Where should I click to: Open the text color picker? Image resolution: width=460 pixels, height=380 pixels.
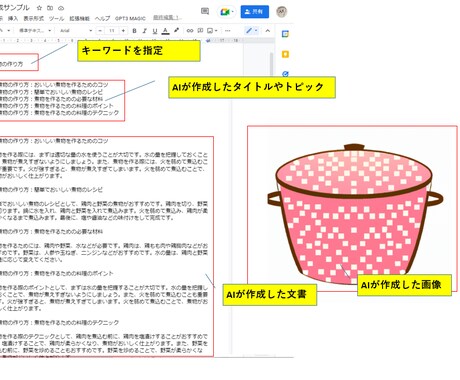pos(165,31)
